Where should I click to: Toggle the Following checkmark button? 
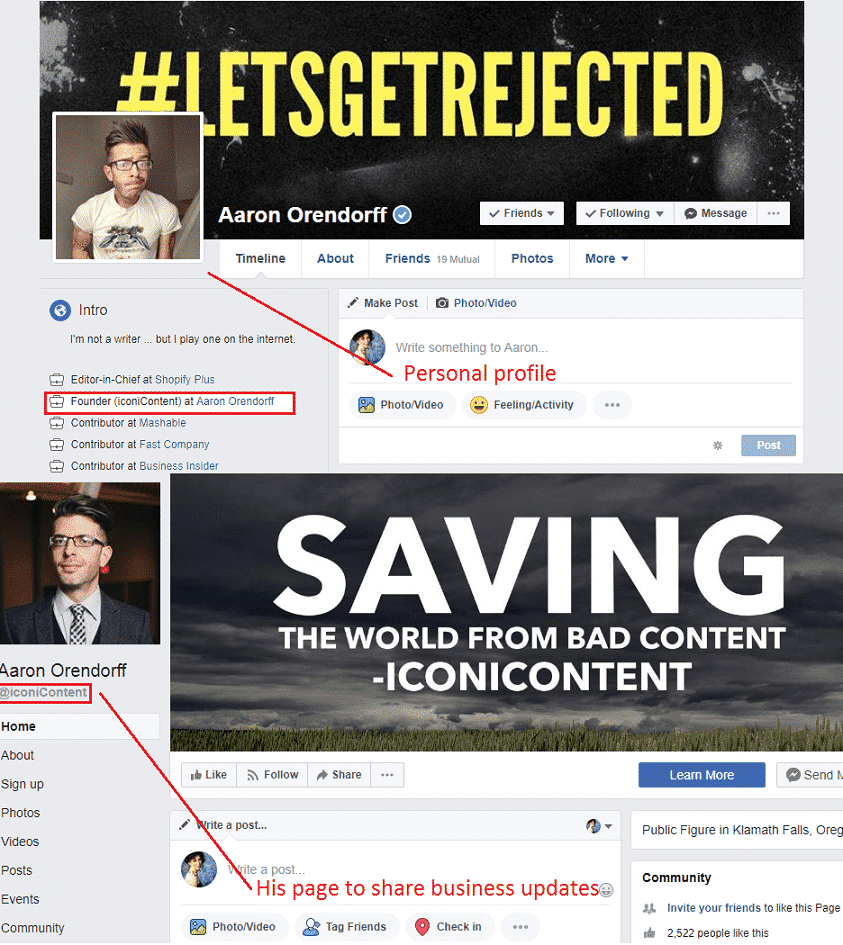pos(624,213)
